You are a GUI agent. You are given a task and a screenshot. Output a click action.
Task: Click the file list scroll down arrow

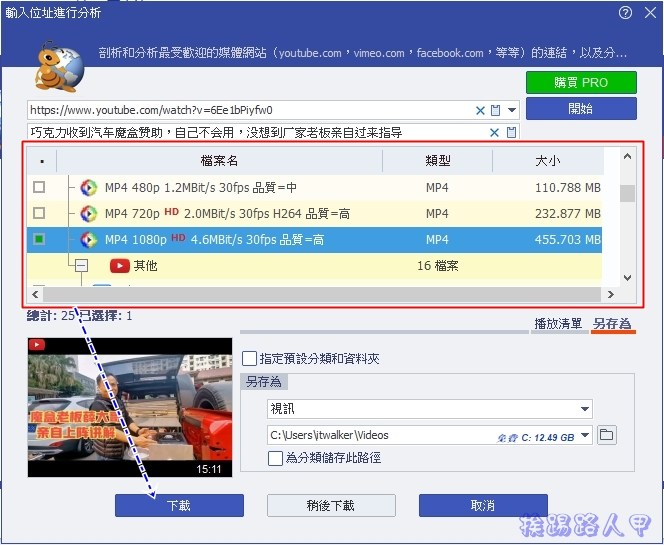click(628, 278)
